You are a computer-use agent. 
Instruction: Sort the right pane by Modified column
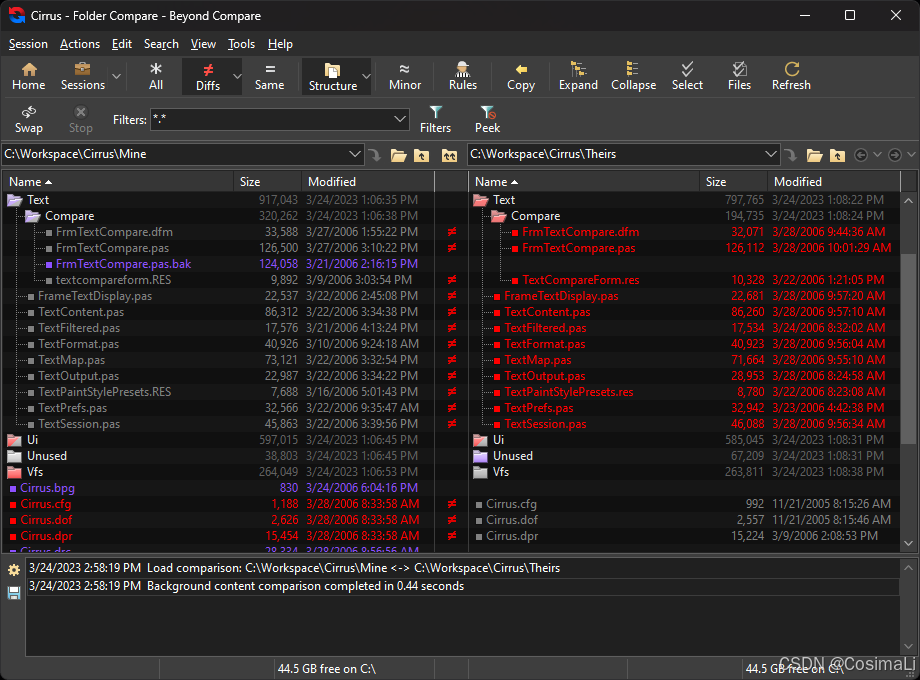[833, 182]
